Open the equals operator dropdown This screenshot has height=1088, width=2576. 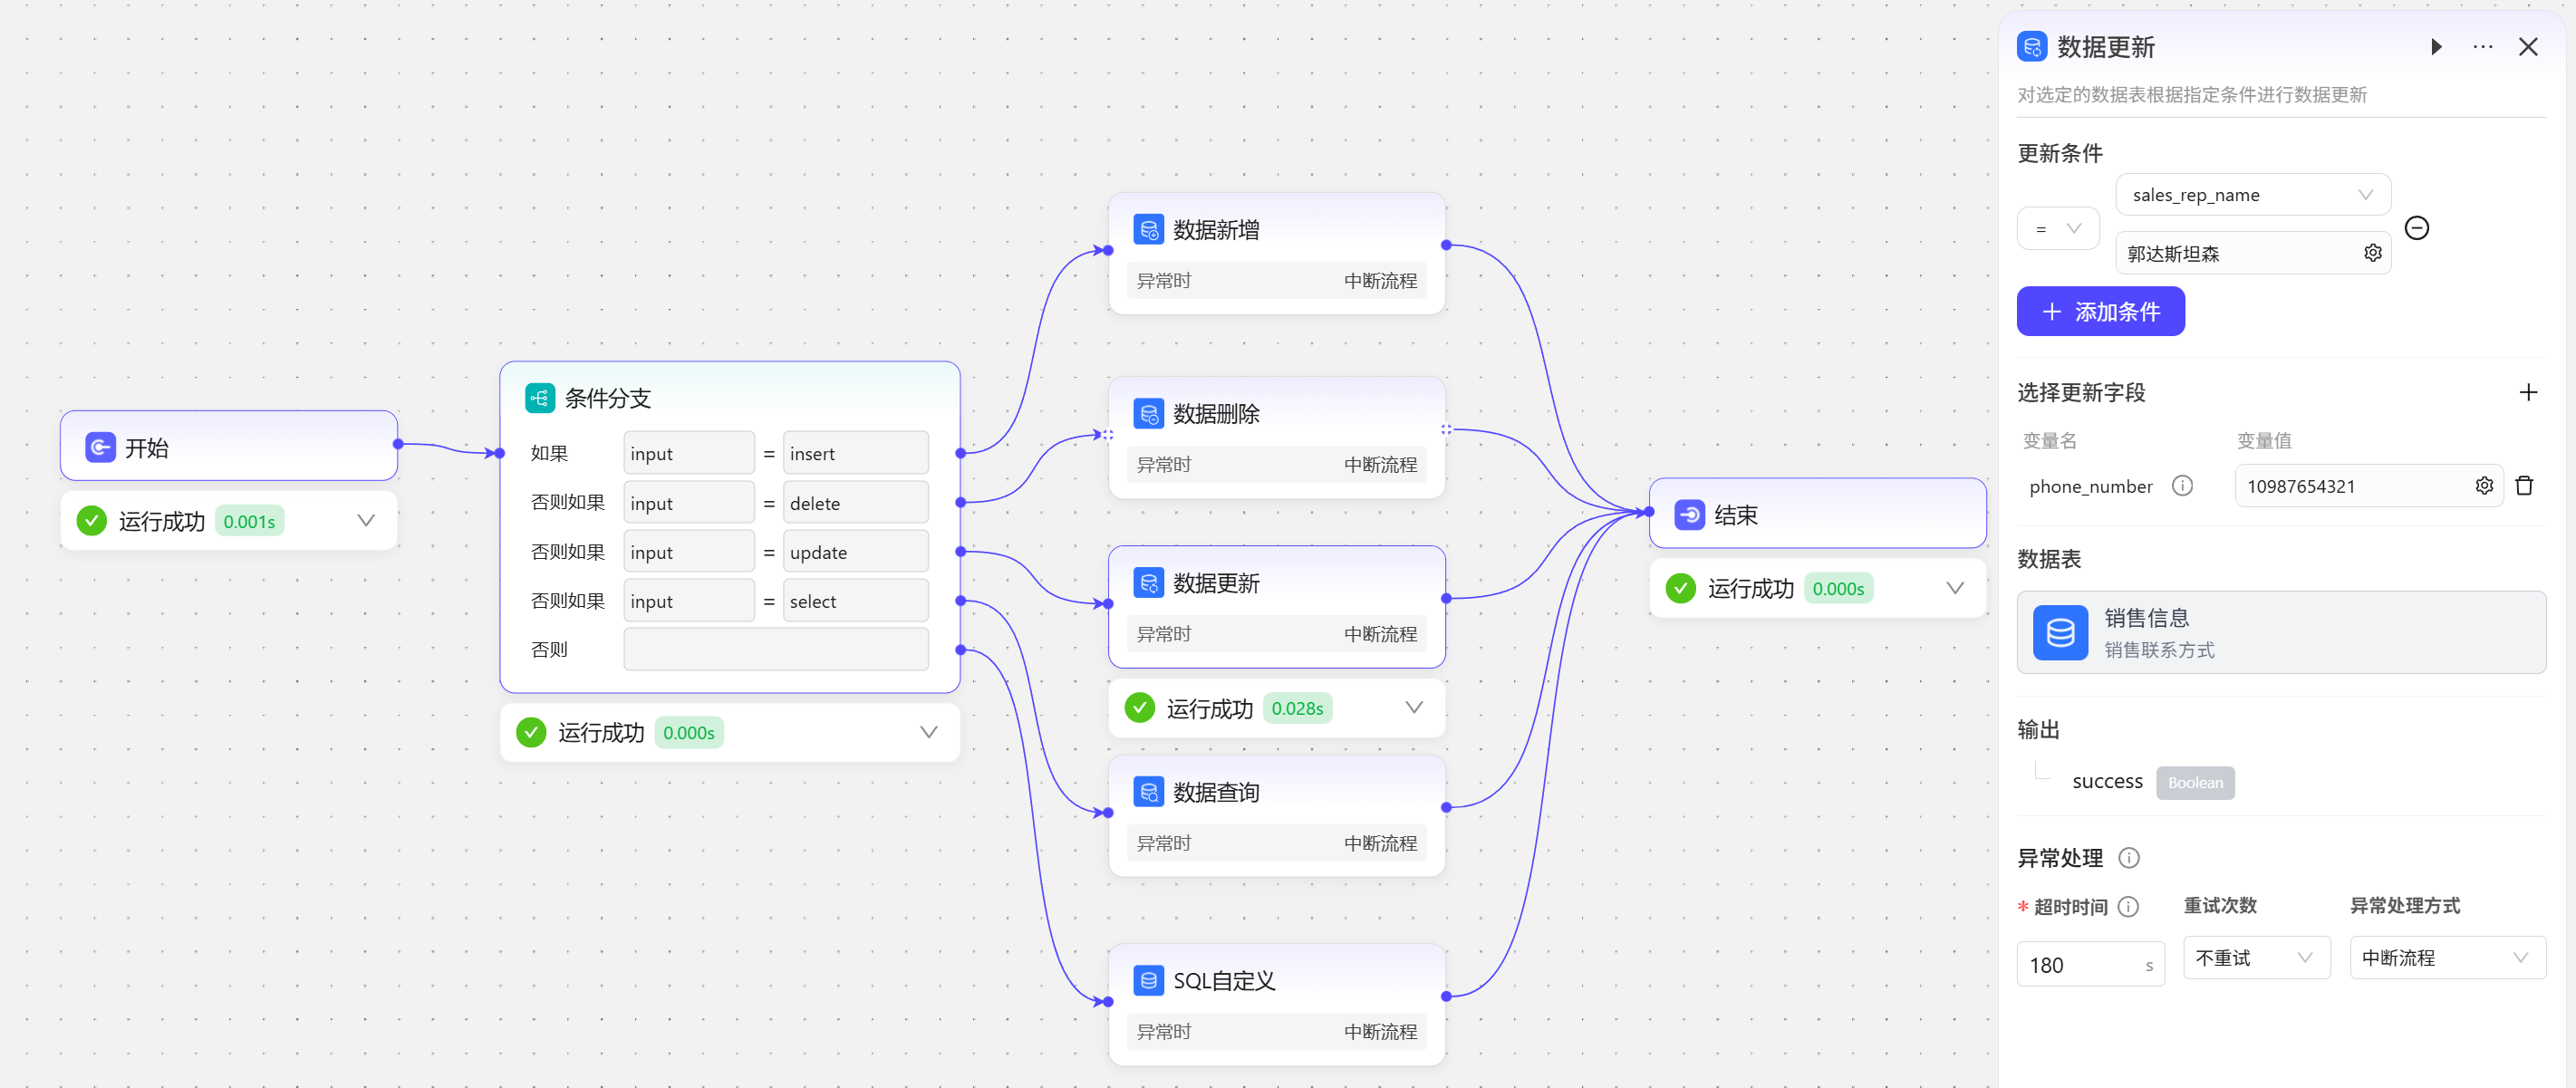click(2057, 229)
